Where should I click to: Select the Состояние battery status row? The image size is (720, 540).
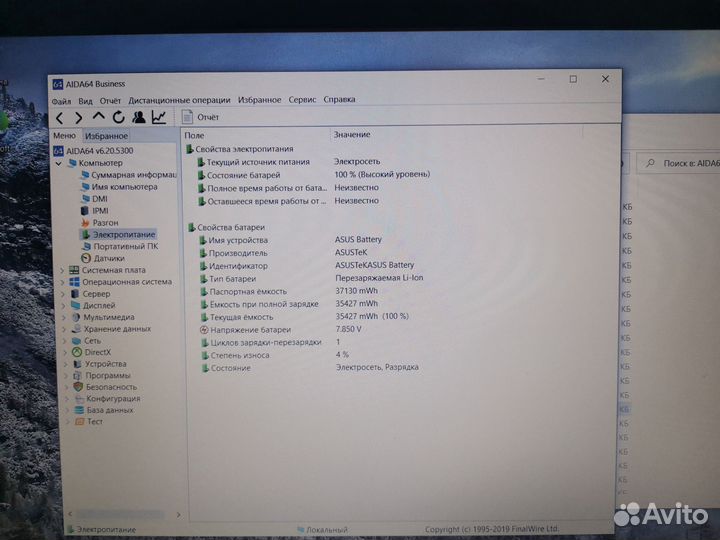pos(314,368)
